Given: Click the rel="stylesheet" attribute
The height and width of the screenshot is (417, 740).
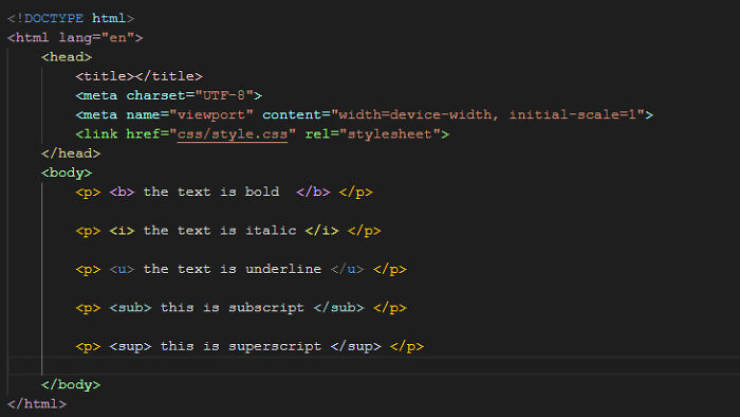Looking at the screenshot, I should (373, 134).
